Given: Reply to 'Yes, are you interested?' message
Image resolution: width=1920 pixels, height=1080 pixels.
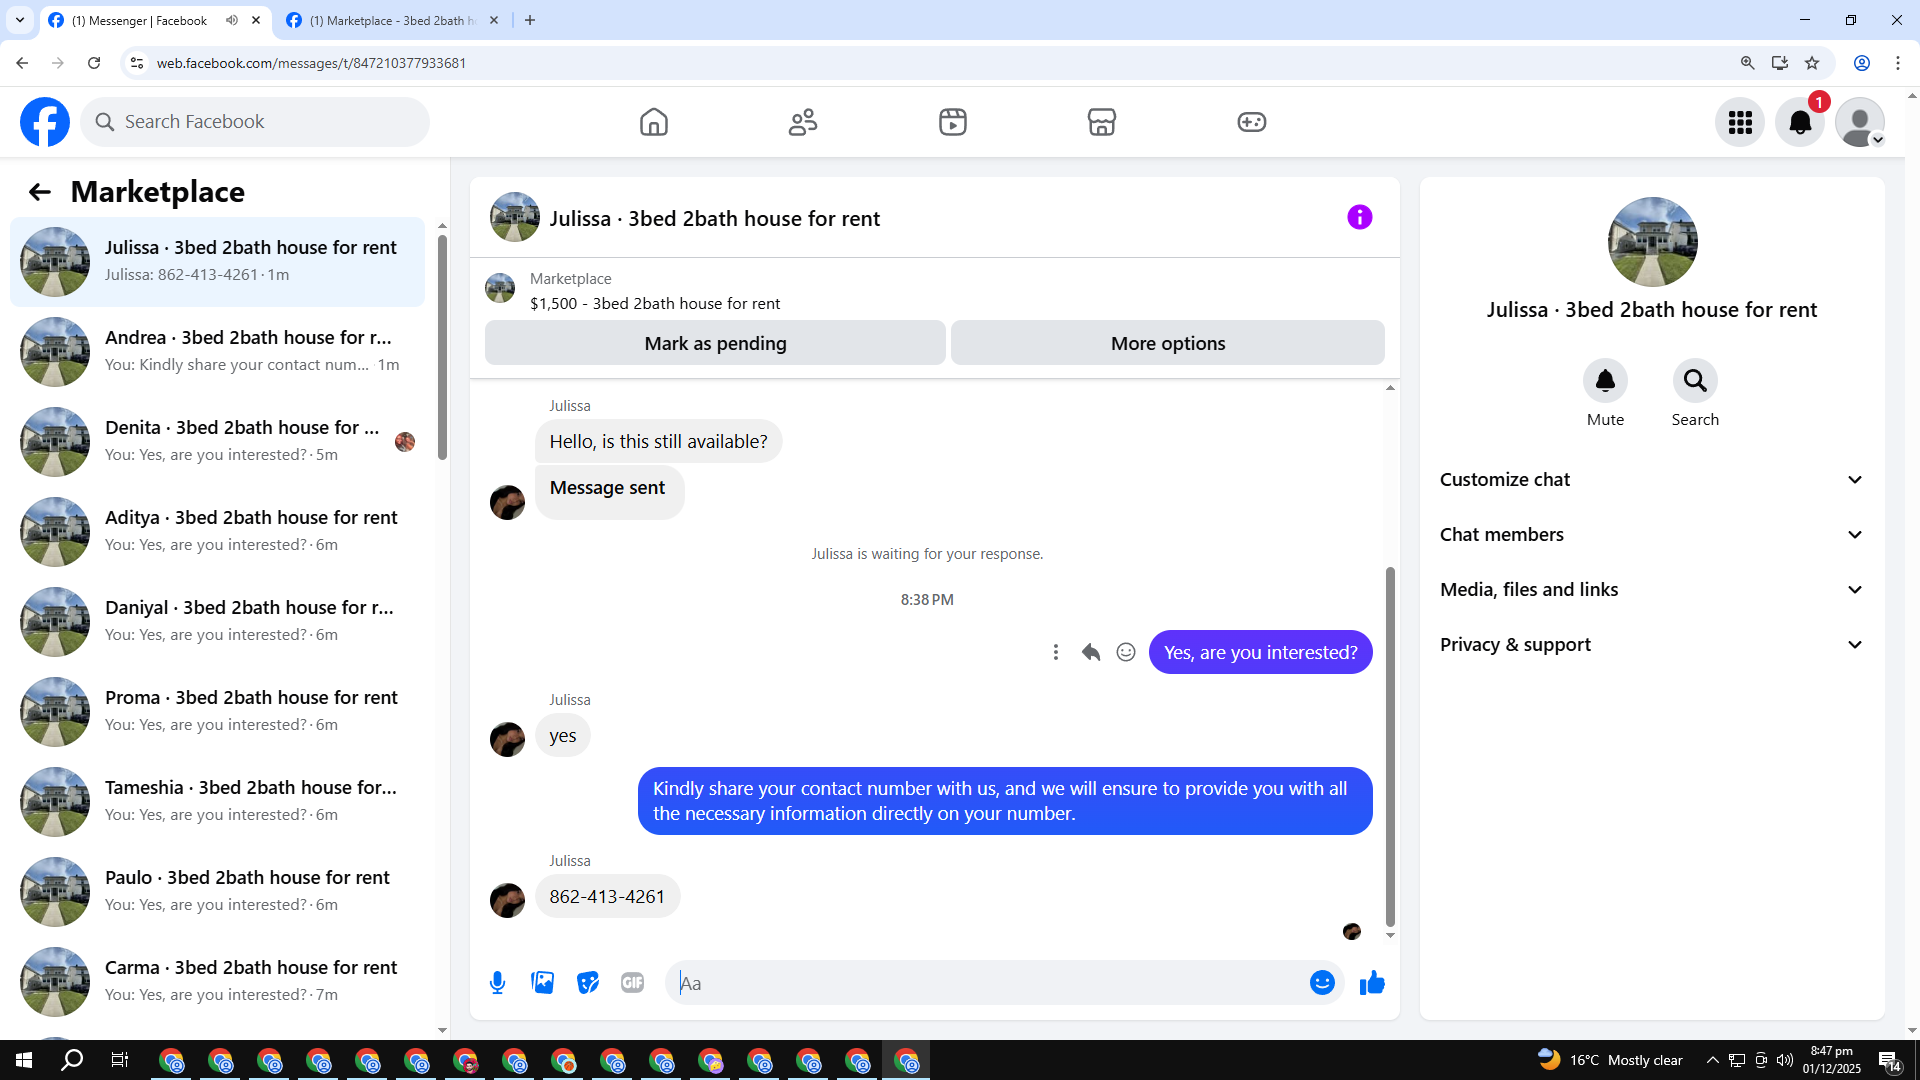Looking at the screenshot, I should click(x=1091, y=652).
